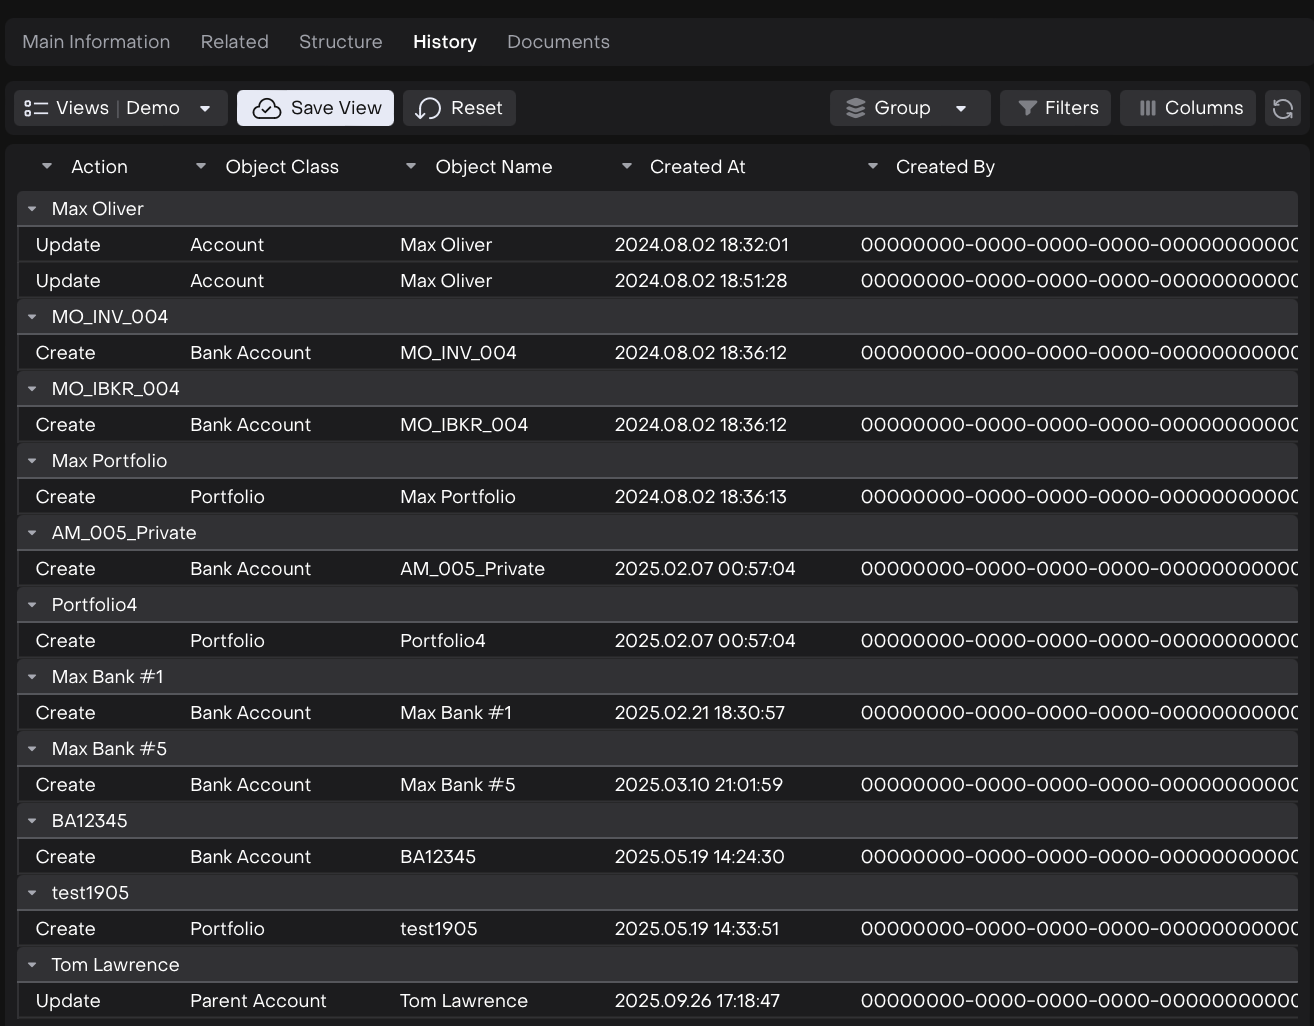Sort by the Object Class column header
Screen dimensions: 1314x1026
pyautogui.click(x=282, y=167)
